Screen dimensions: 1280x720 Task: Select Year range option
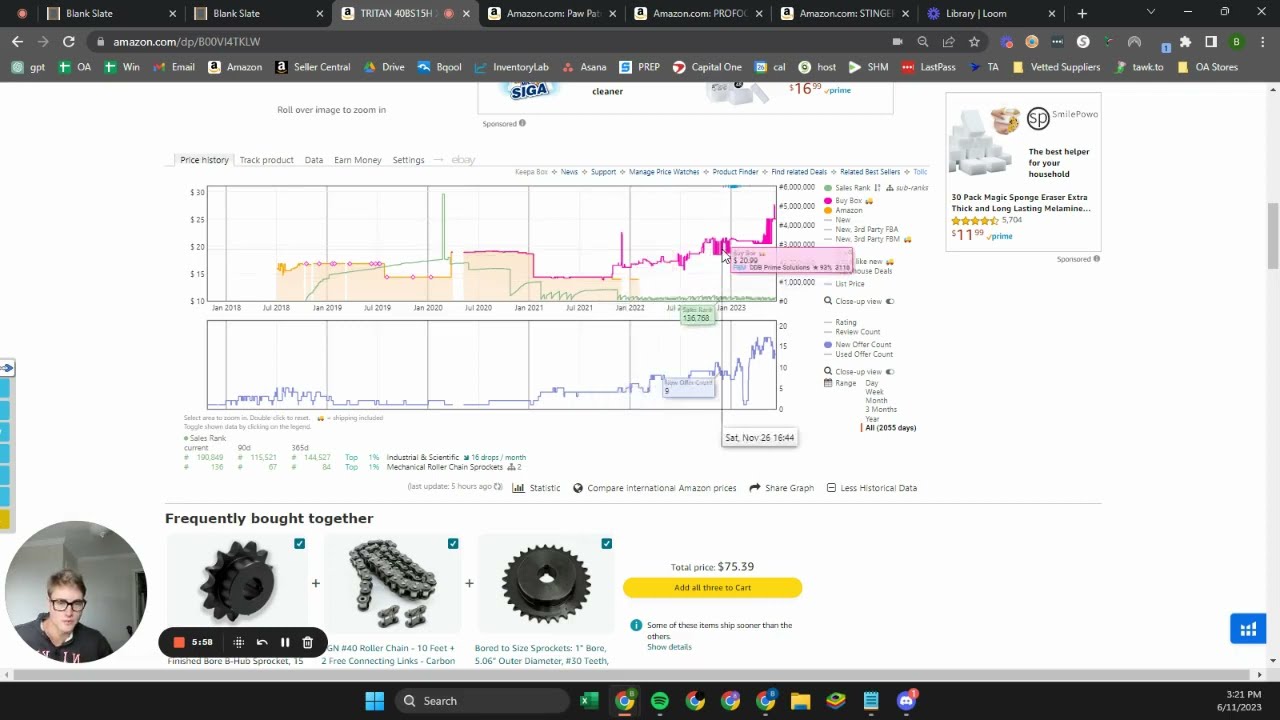pos(873,419)
